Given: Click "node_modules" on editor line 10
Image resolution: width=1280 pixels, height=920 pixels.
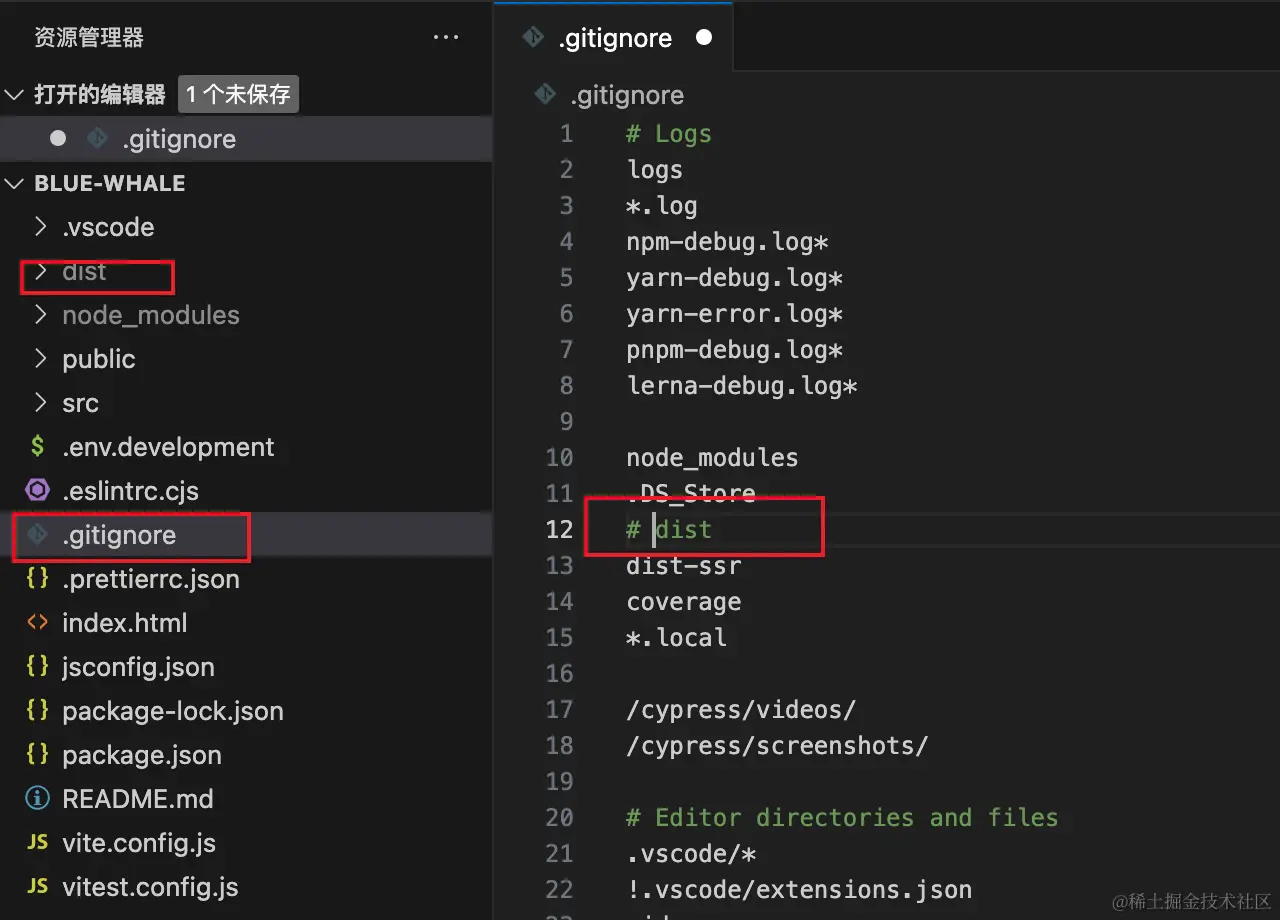Looking at the screenshot, I should (713, 458).
